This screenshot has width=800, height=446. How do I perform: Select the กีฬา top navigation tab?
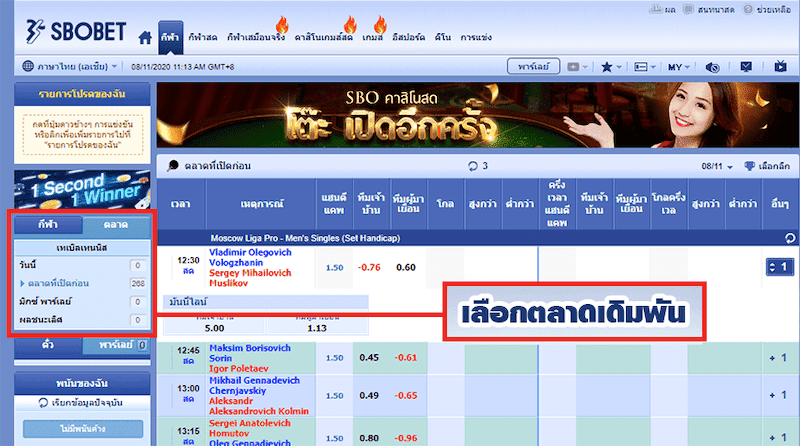click(170, 37)
